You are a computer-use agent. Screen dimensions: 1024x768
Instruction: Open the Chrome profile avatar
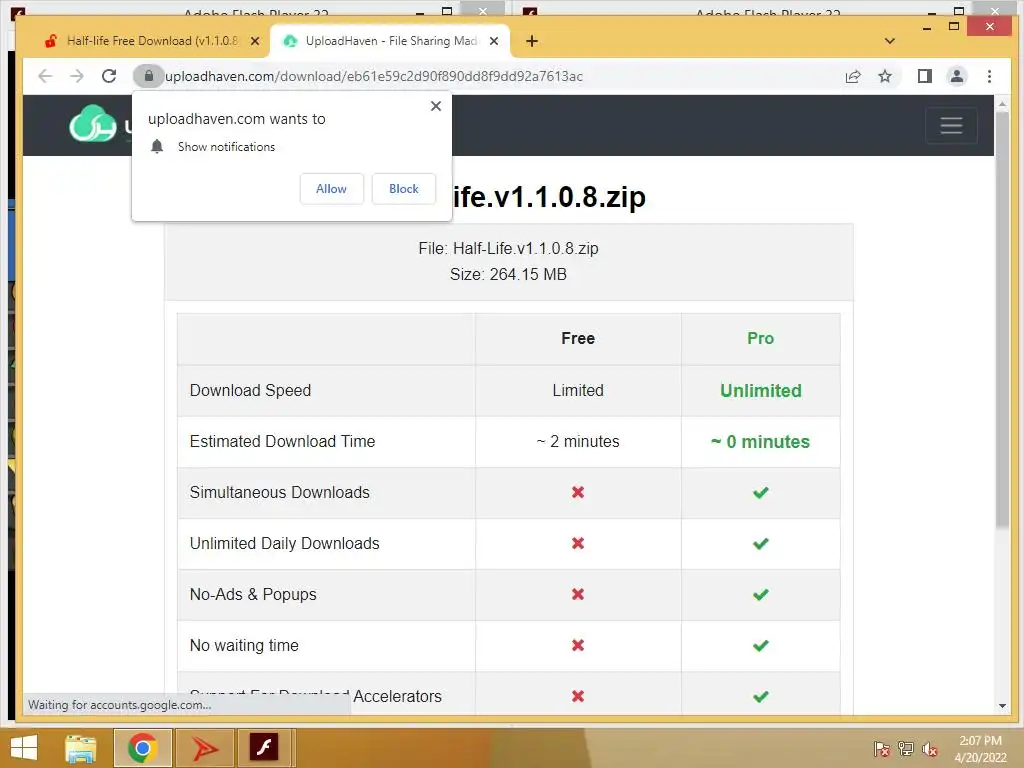pos(957,76)
